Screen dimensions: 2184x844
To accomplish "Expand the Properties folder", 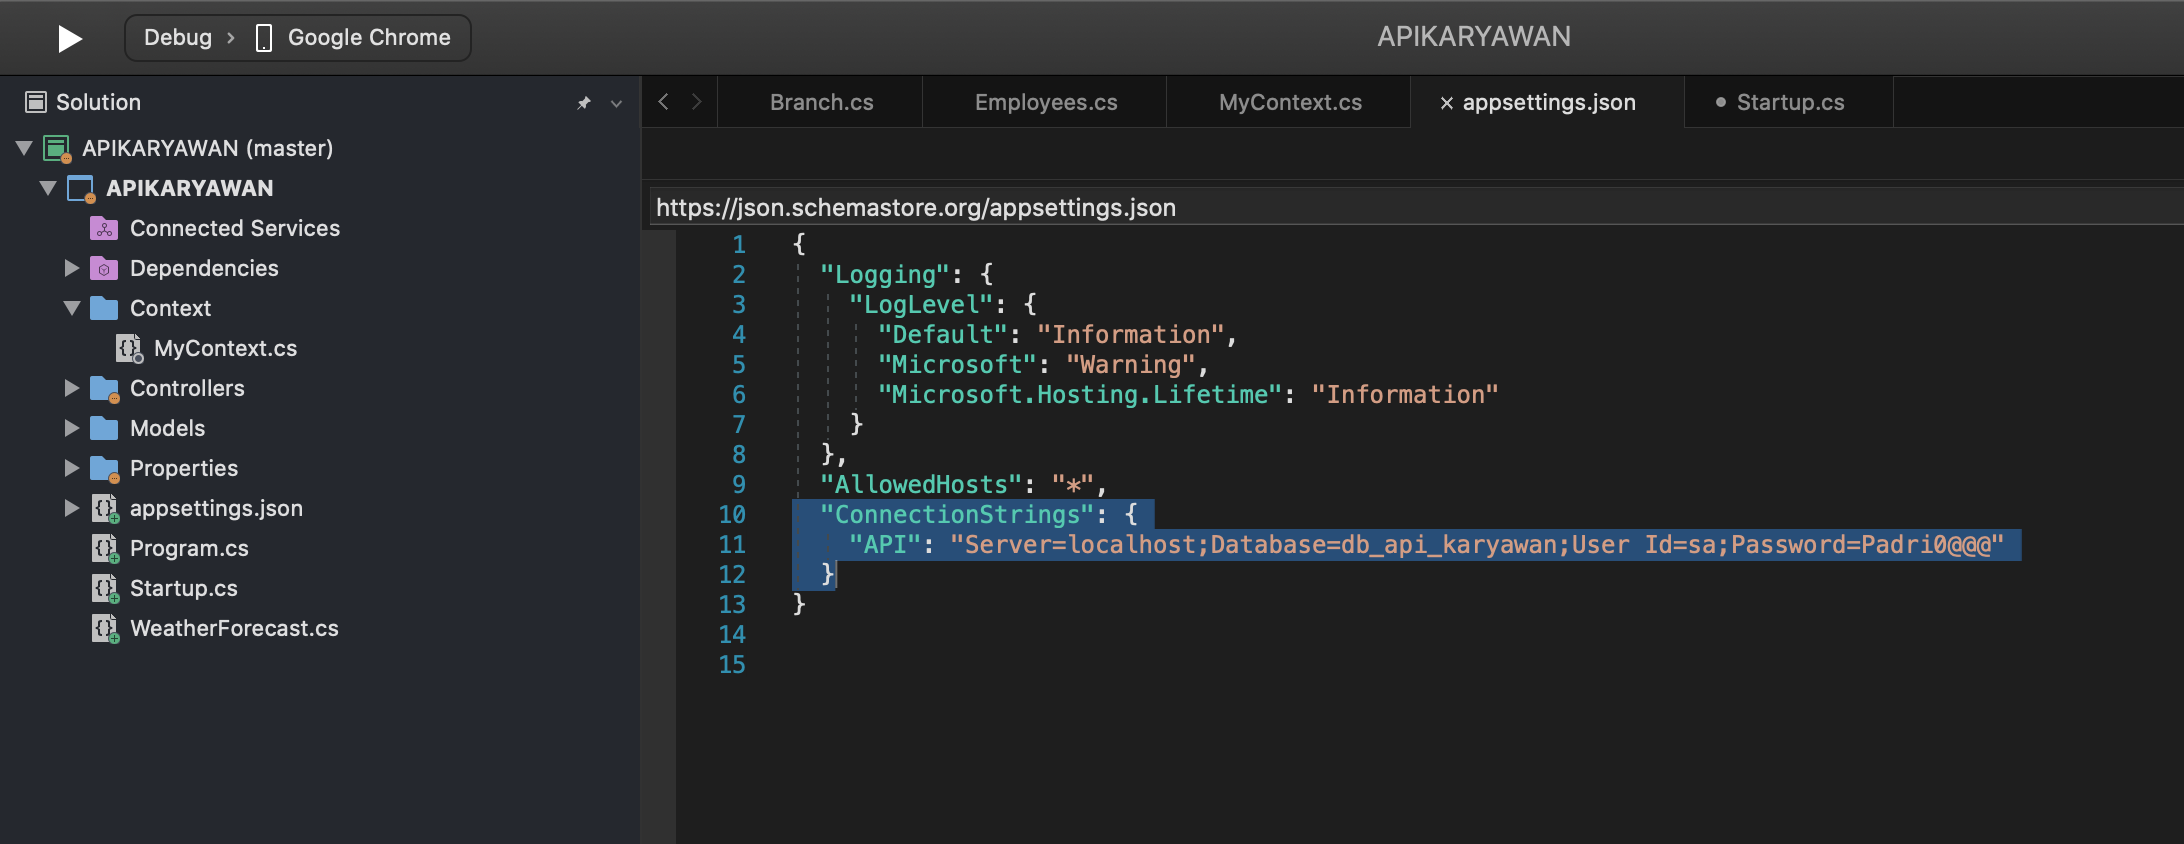I will point(71,468).
